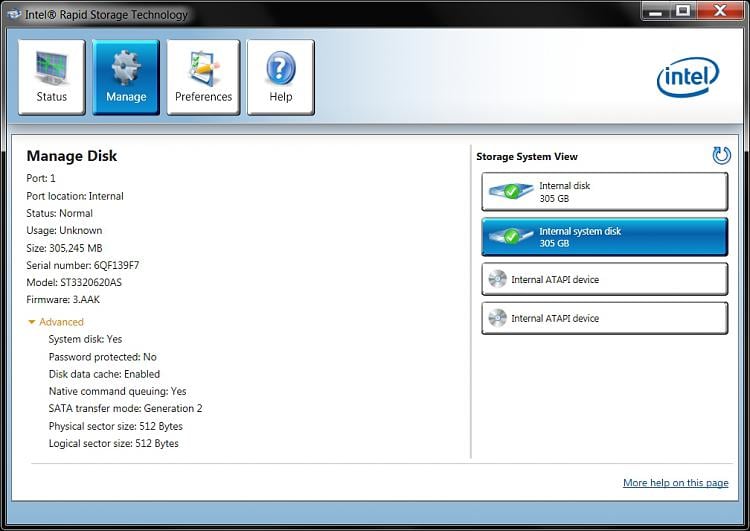Collapse the Advanced section
Image resolution: width=750 pixels, height=531 pixels.
55,322
